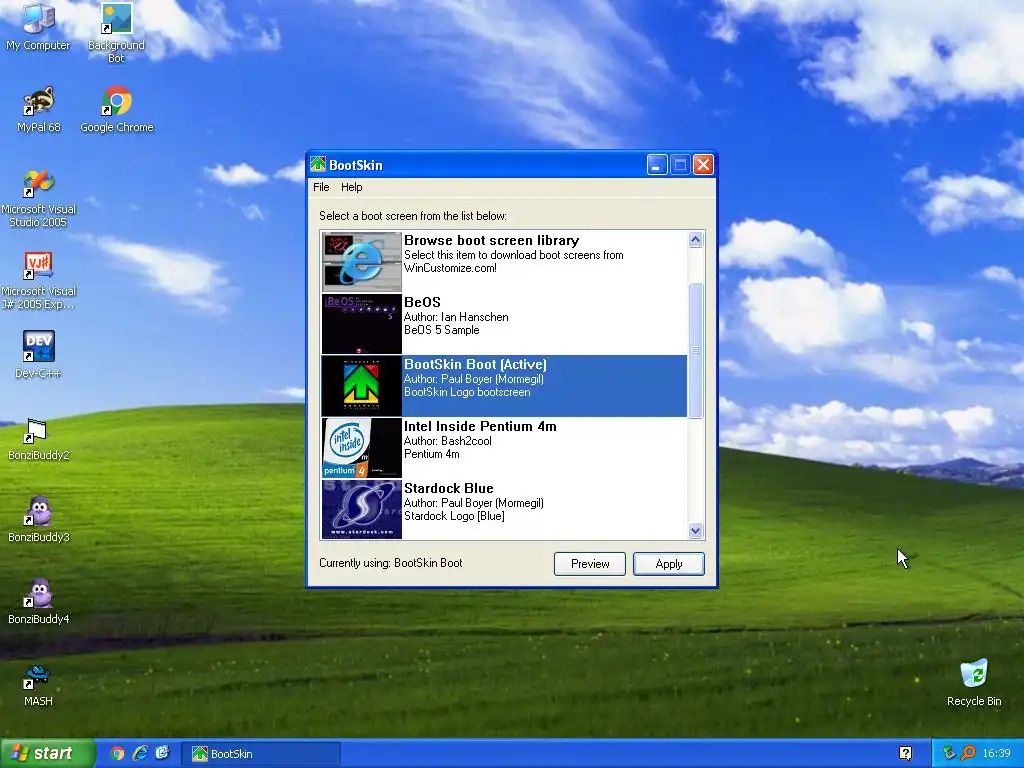The width and height of the screenshot is (1024, 768).
Task: Select the 'BeOS' list entry title
Action: pyautogui.click(x=423, y=302)
